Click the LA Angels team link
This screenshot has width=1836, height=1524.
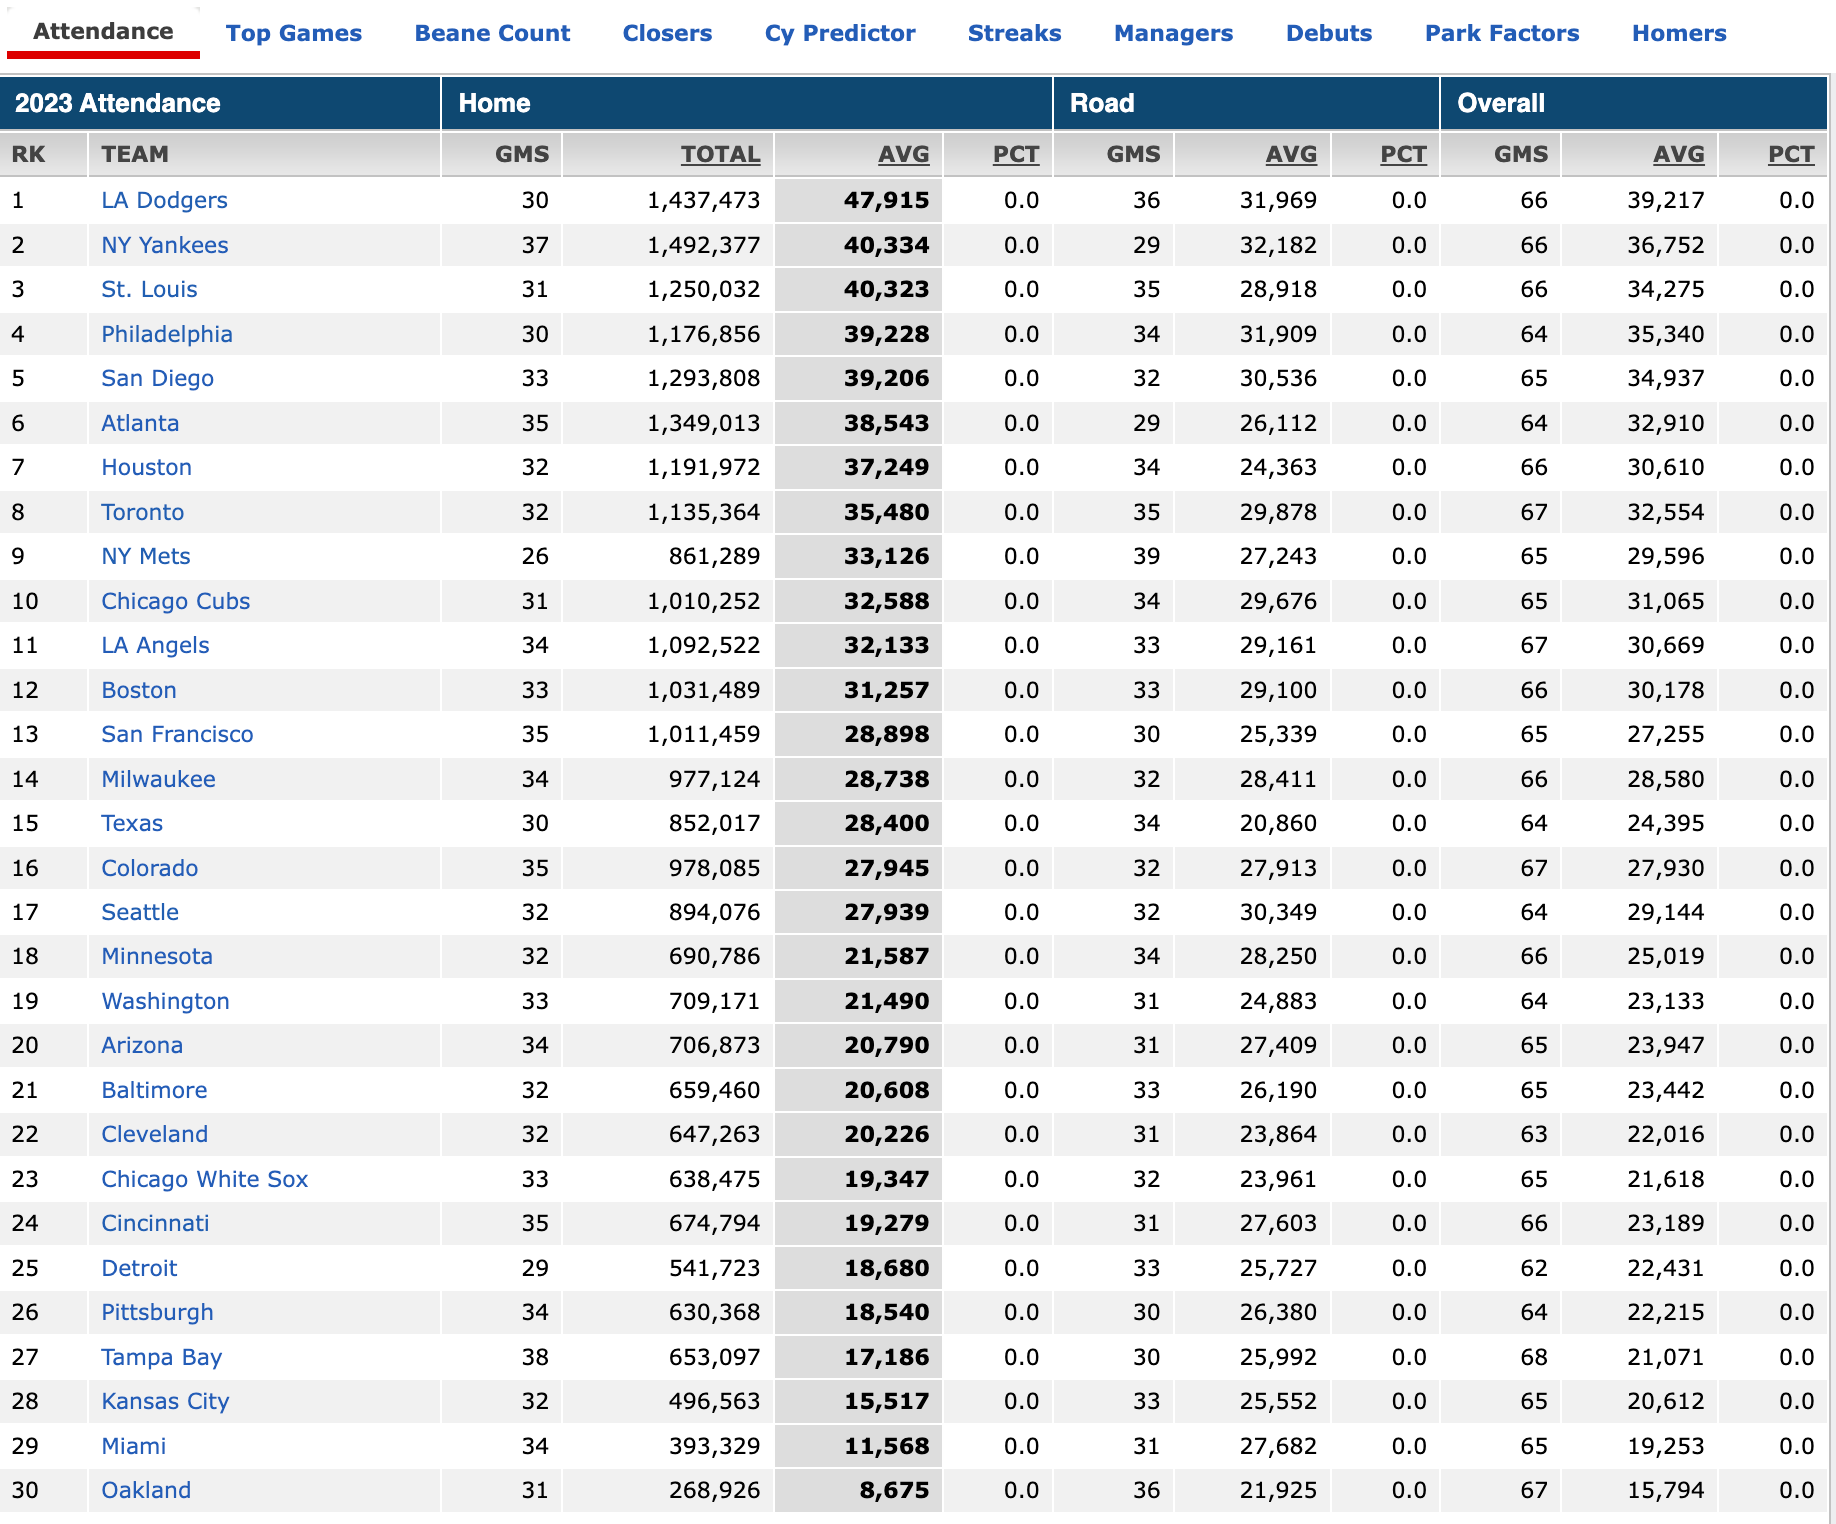pos(155,645)
